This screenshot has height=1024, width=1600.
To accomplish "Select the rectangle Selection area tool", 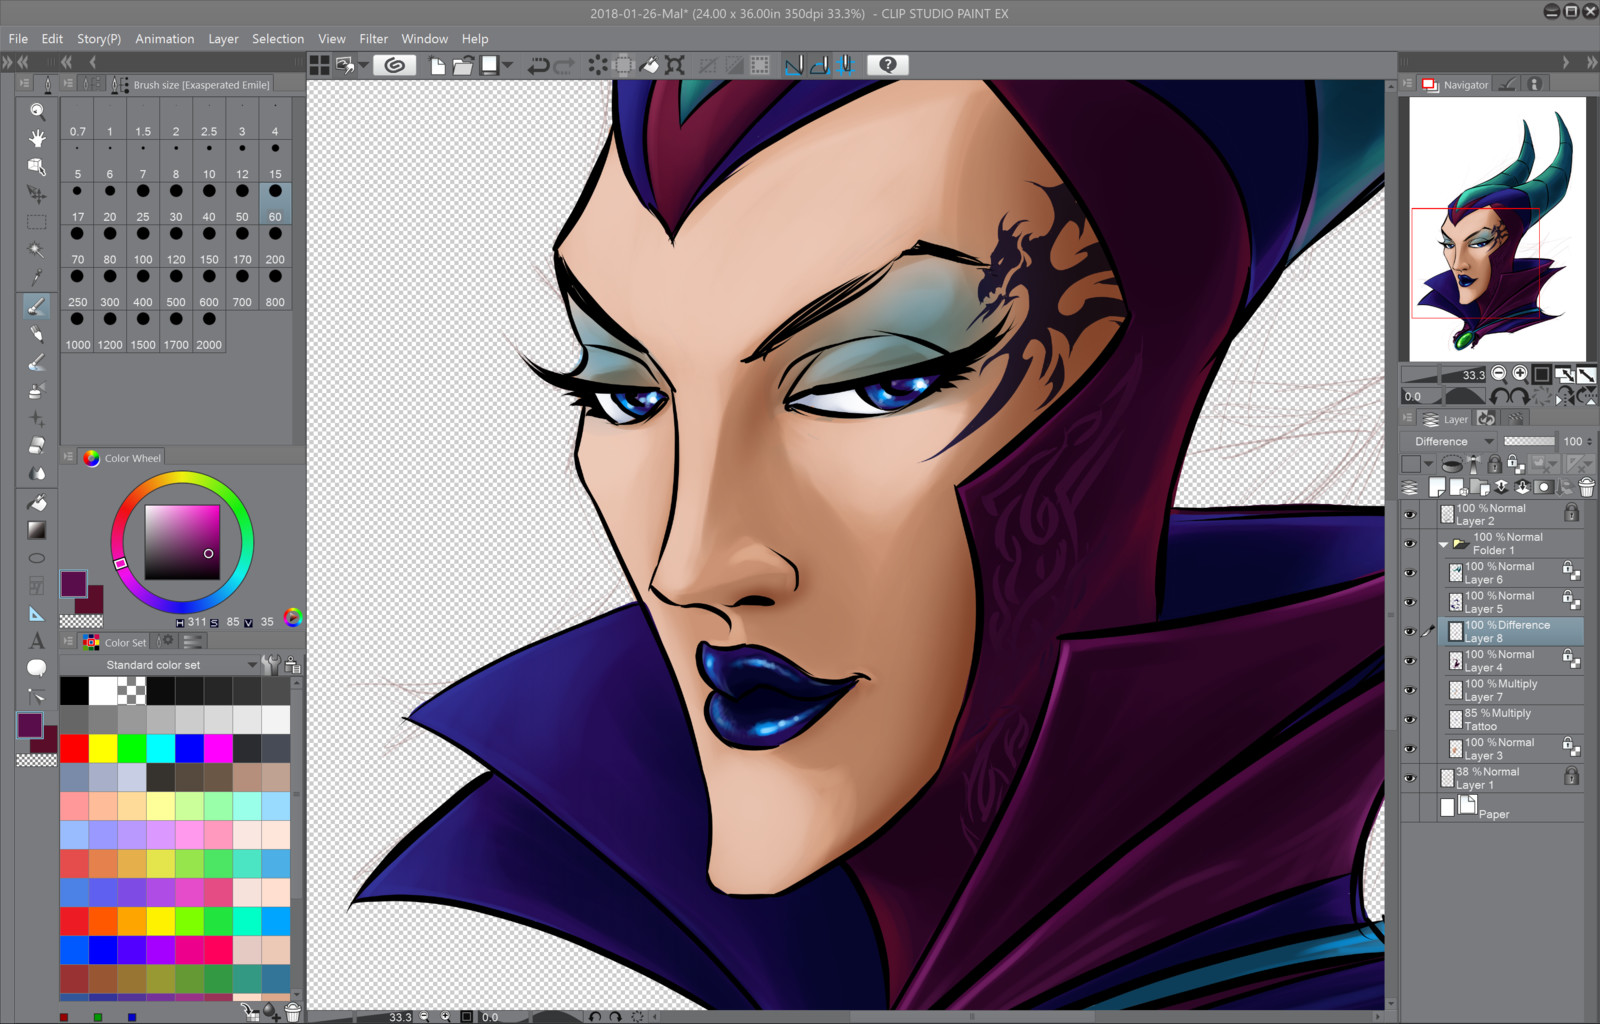I will click(x=37, y=222).
